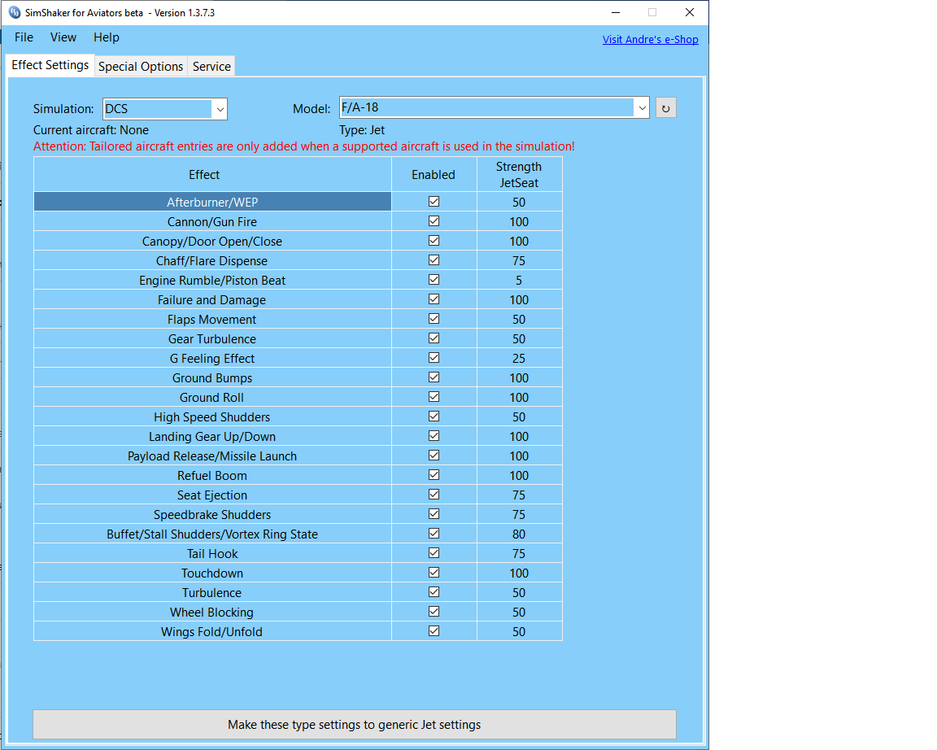Uncheck Canopy/Door Open/Close enabled box
937x750 pixels.
click(x=434, y=240)
